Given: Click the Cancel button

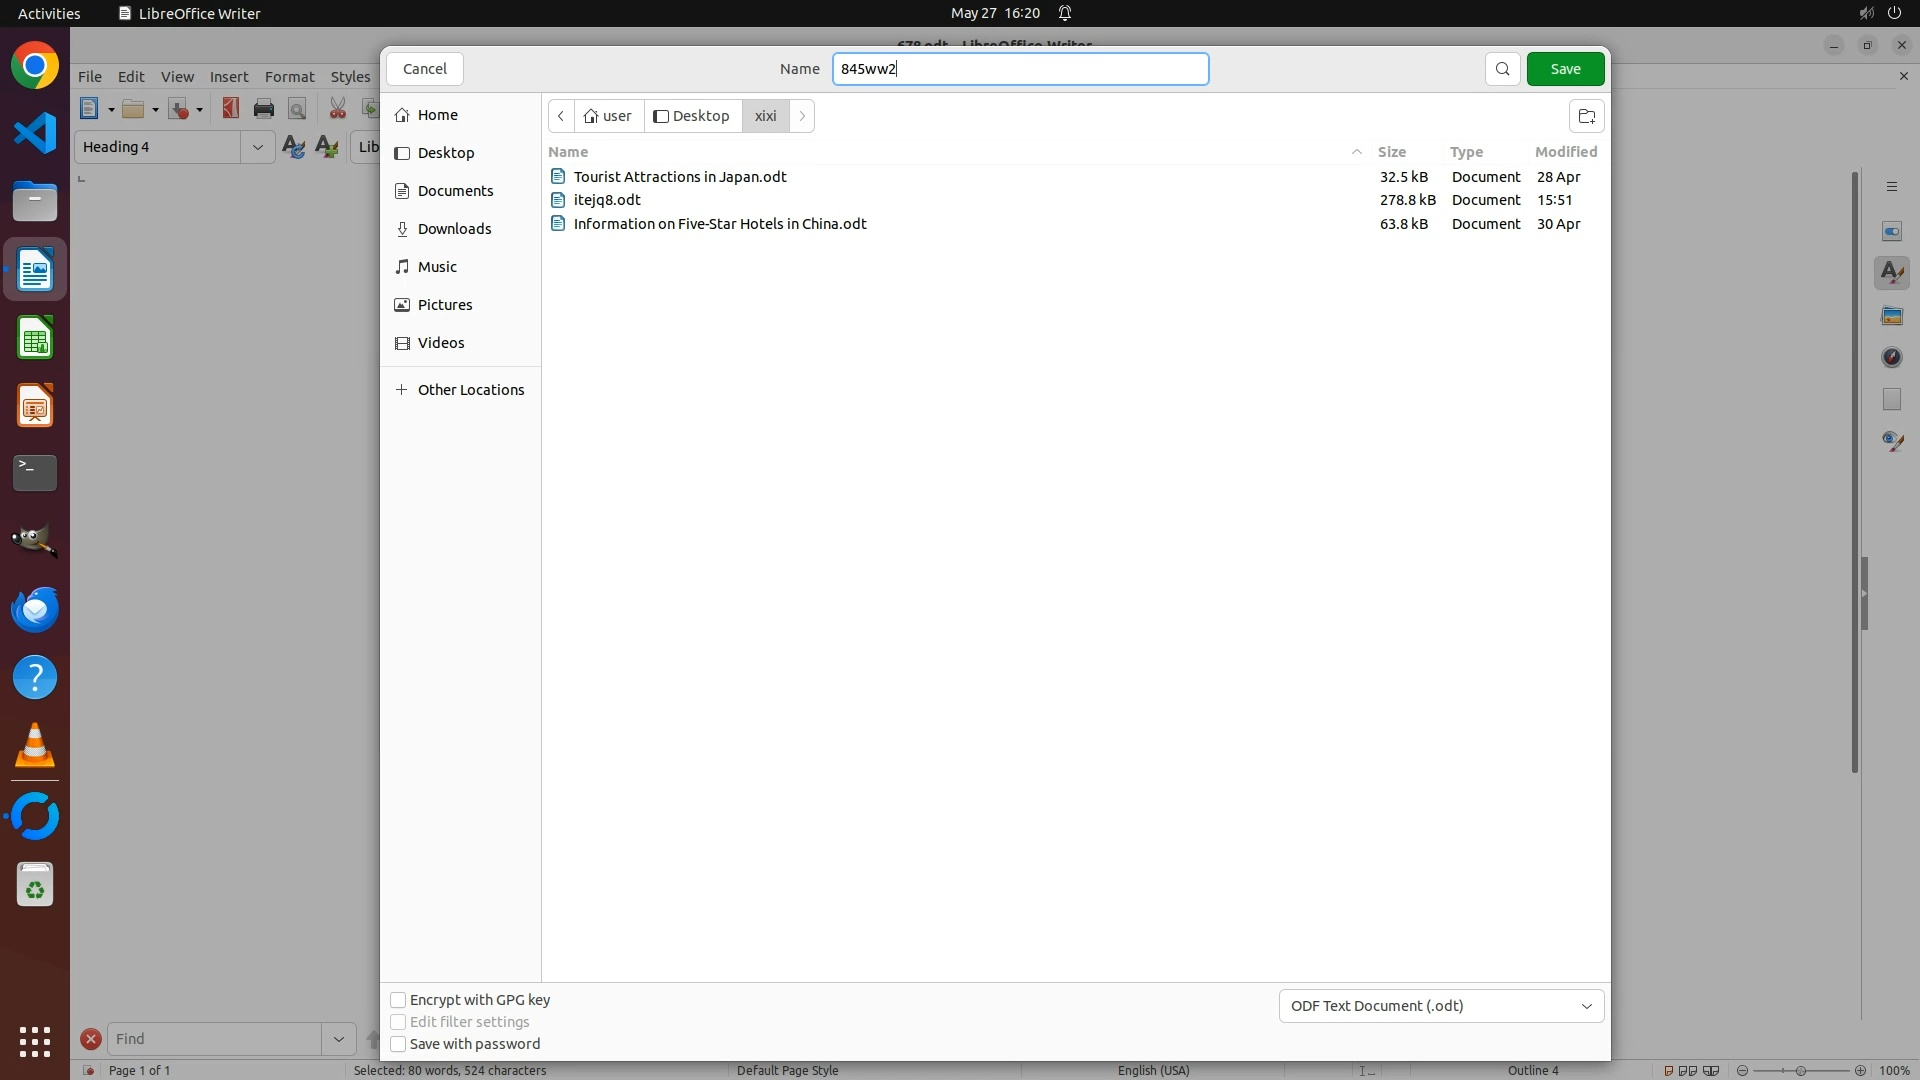Looking at the screenshot, I should [425, 69].
